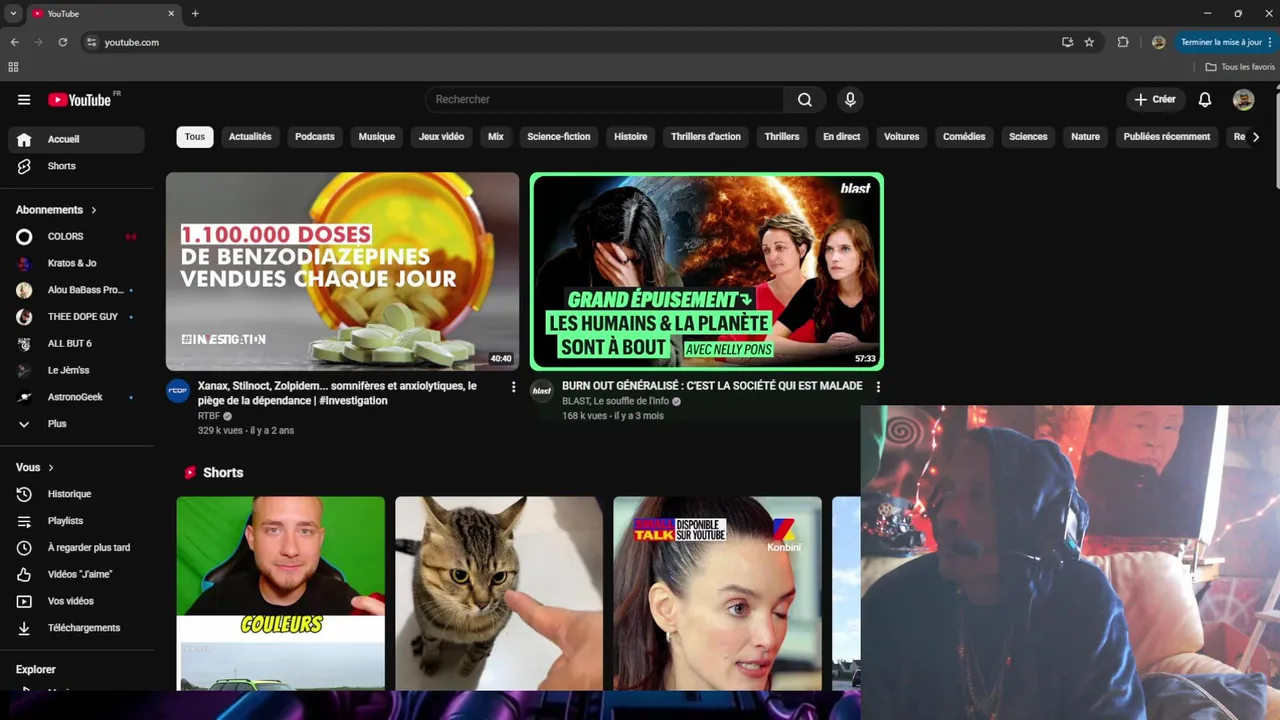Select the Musique filter chip
The width and height of the screenshot is (1280, 720).
pos(377,137)
